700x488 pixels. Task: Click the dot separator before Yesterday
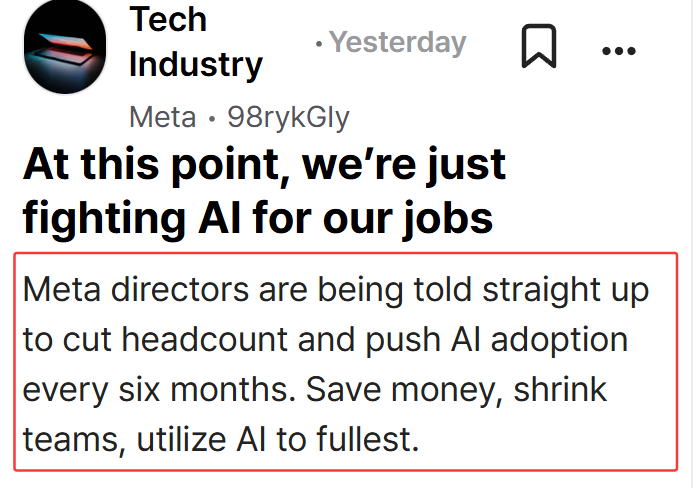click(x=318, y=44)
